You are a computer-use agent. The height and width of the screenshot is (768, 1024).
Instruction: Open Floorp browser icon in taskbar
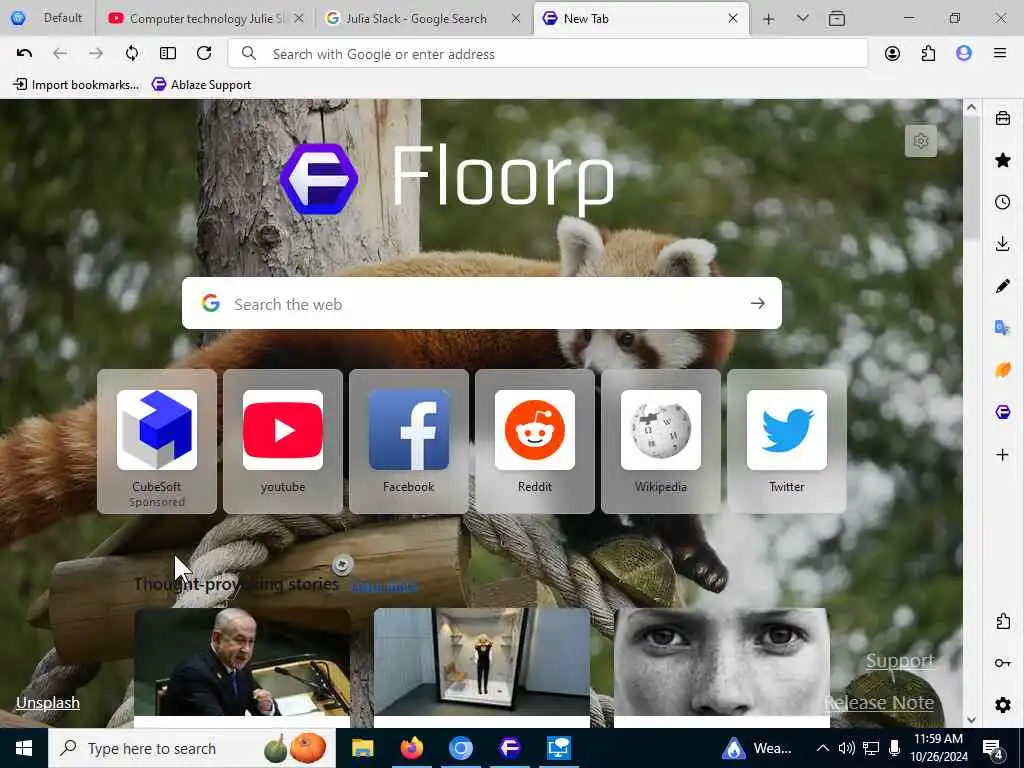click(x=509, y=748)
